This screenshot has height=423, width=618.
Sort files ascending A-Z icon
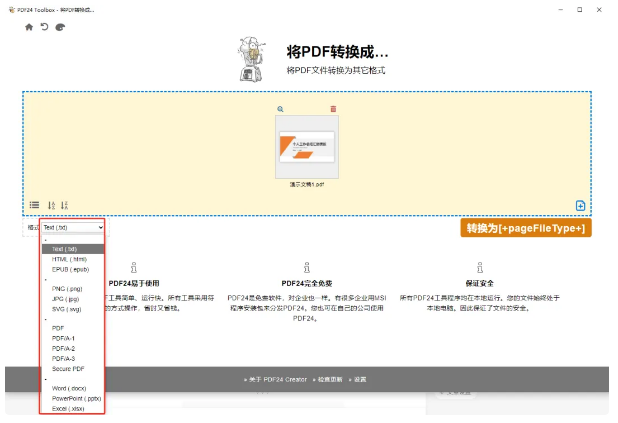(52, 205)
